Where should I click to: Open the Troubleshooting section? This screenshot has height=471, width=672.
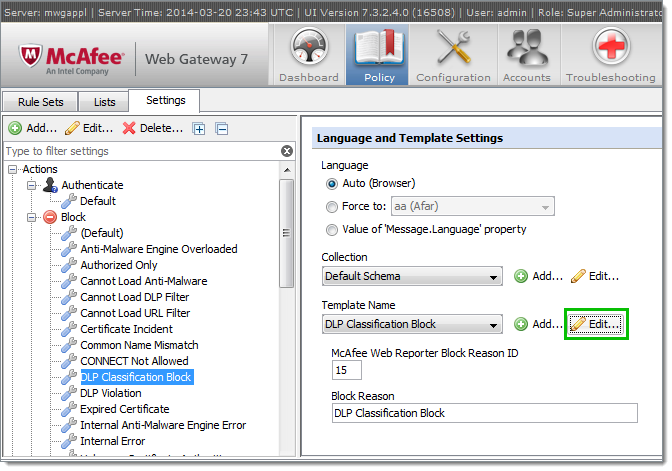pyautogui.click(x=610, y=55)
